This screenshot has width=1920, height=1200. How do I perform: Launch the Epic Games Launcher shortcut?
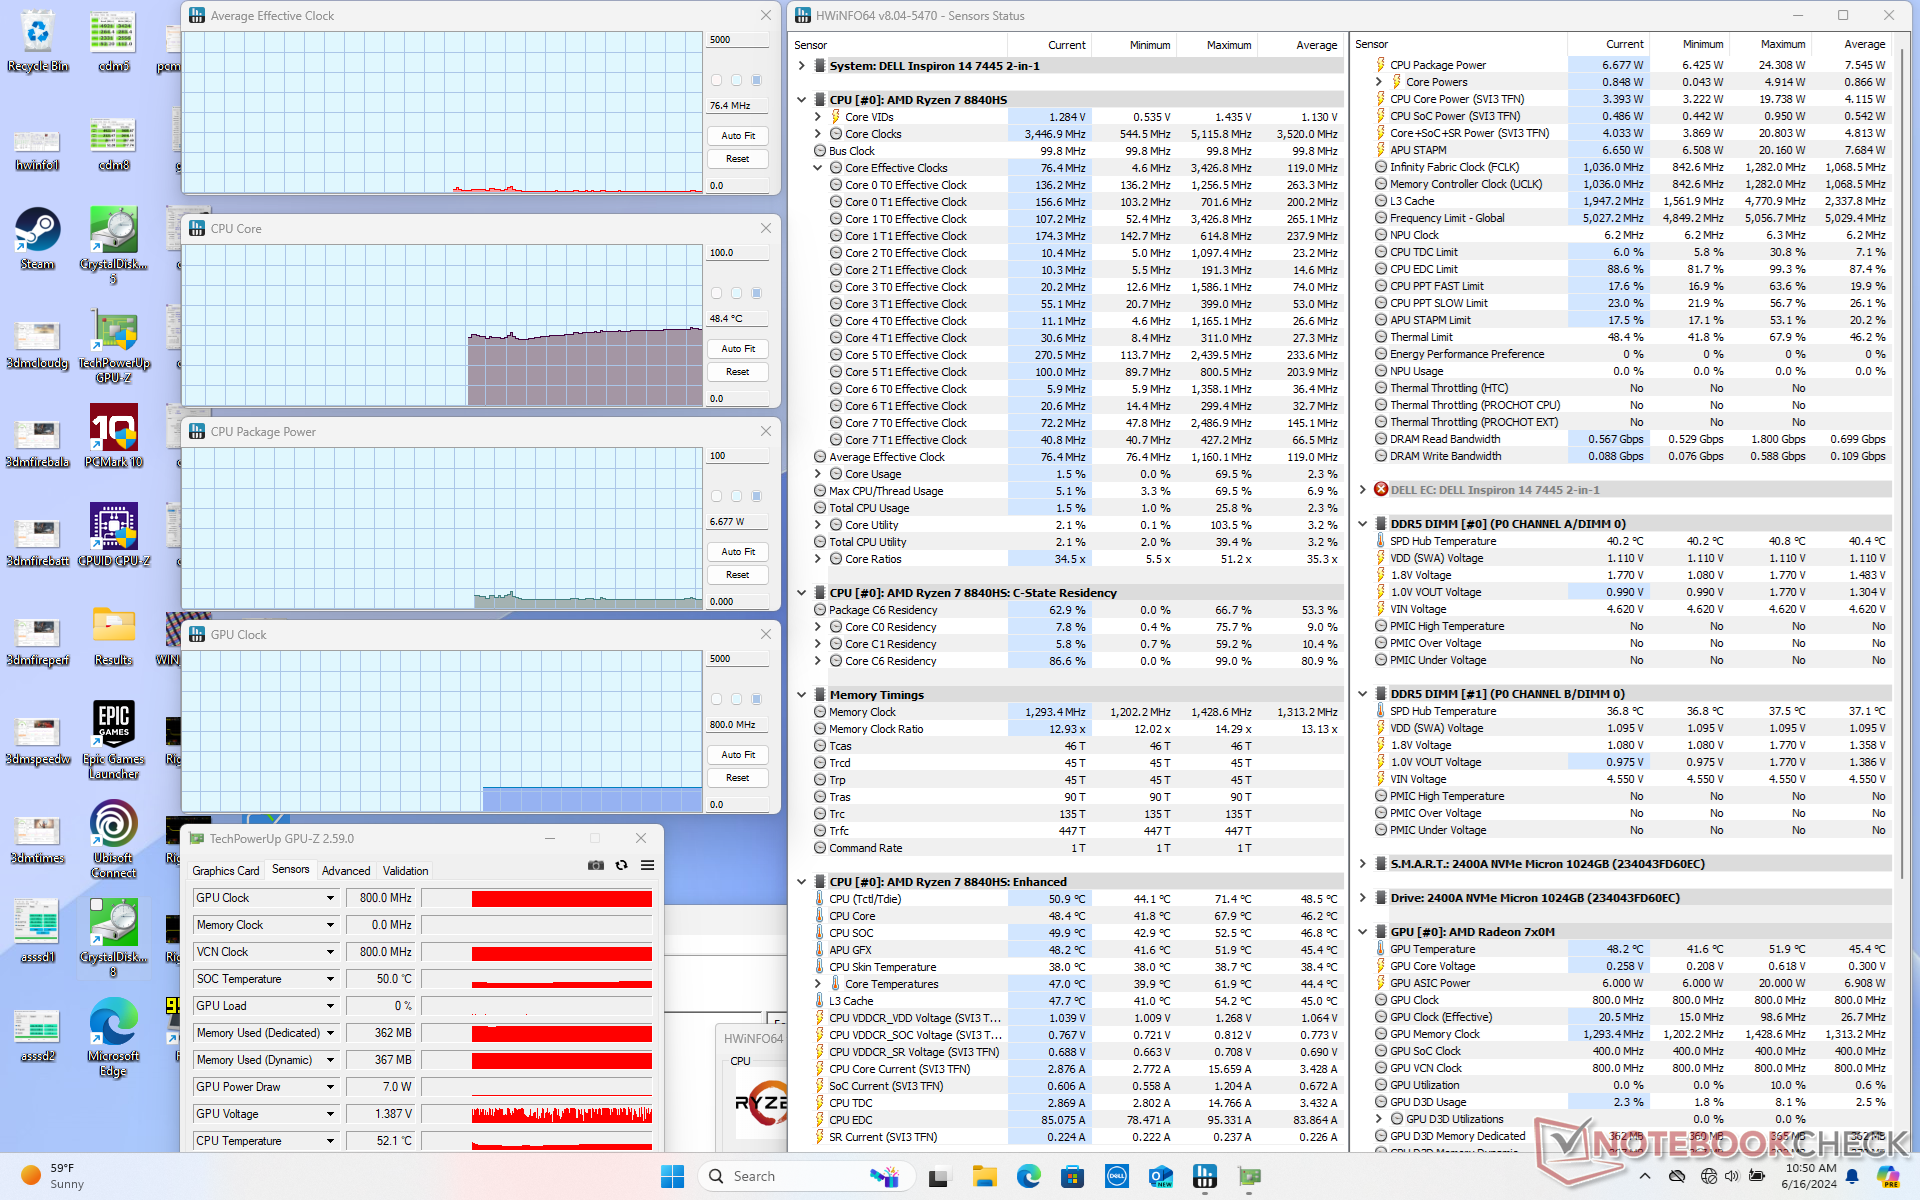click(x=114, y=740)
